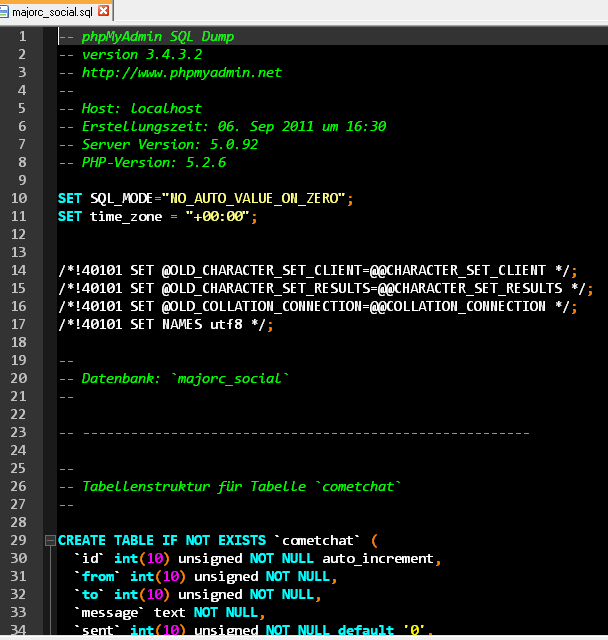Collapse the CREATE TABLE fold marker on line 29
Screen dimensions: 608x640
coord(50,541)
